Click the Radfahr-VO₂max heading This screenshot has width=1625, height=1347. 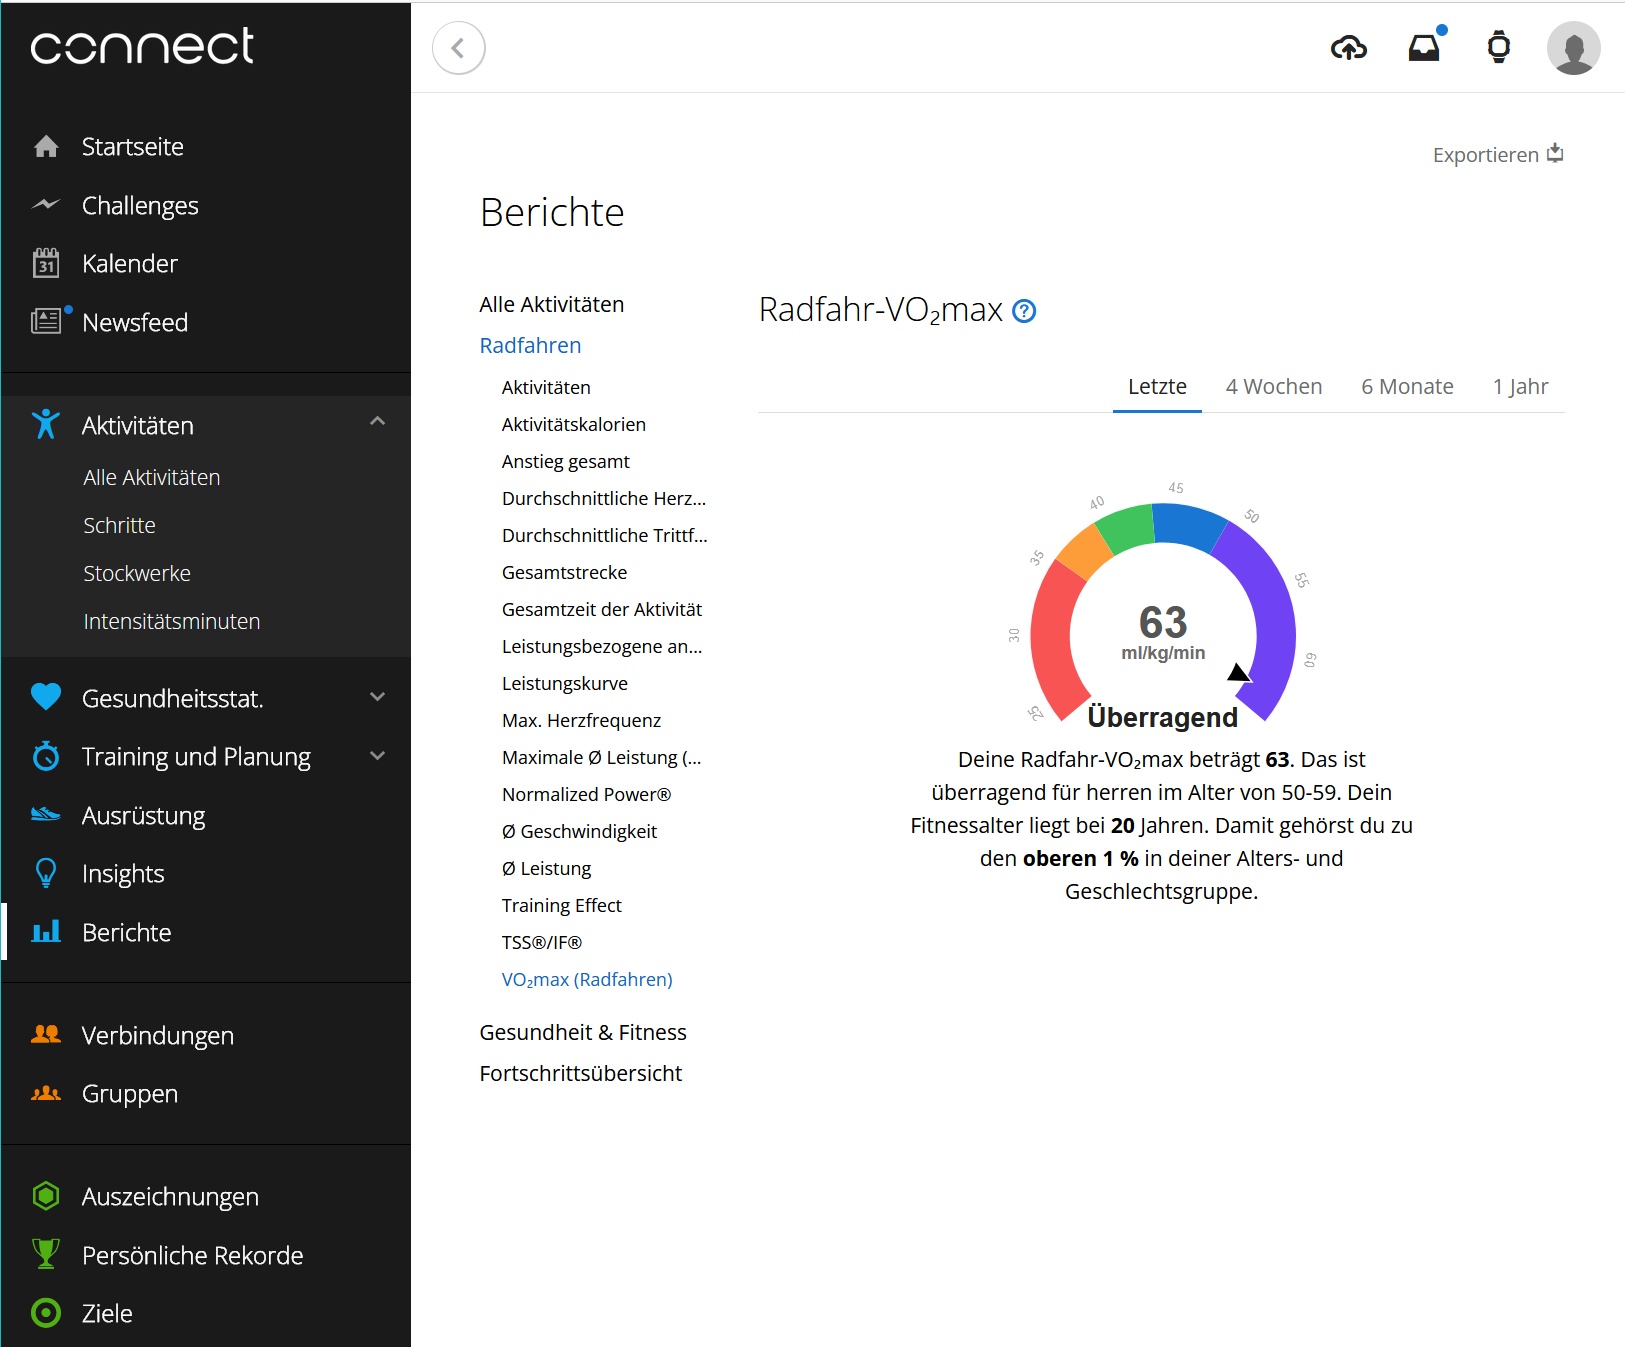point(881,310)
